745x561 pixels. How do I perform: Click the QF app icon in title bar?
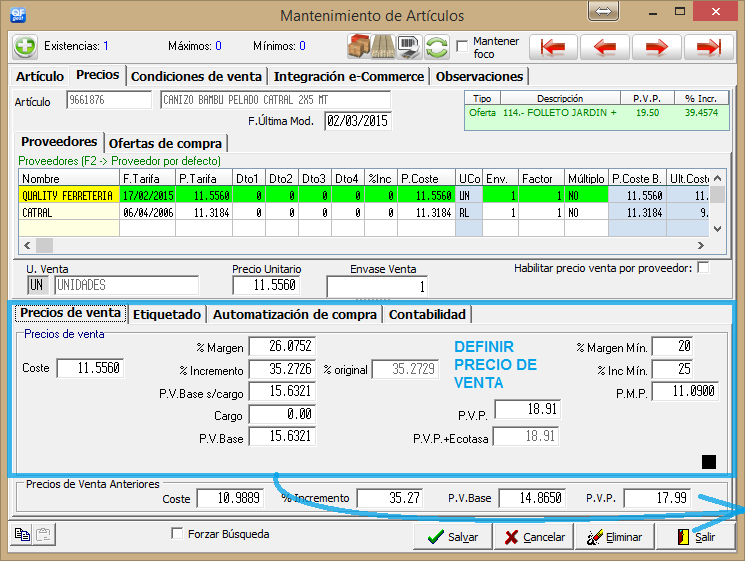18,15
